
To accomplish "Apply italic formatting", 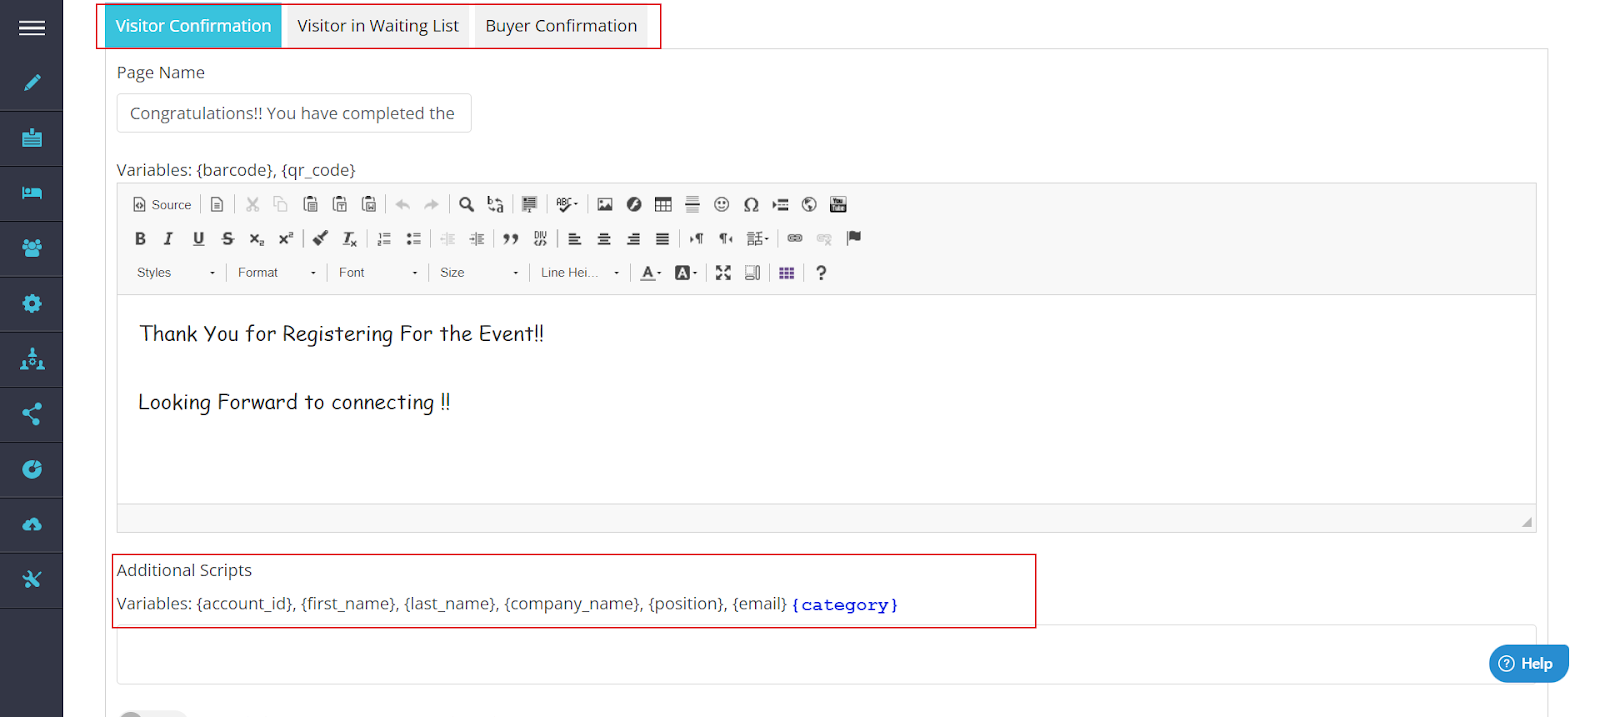I will [168, 238].
